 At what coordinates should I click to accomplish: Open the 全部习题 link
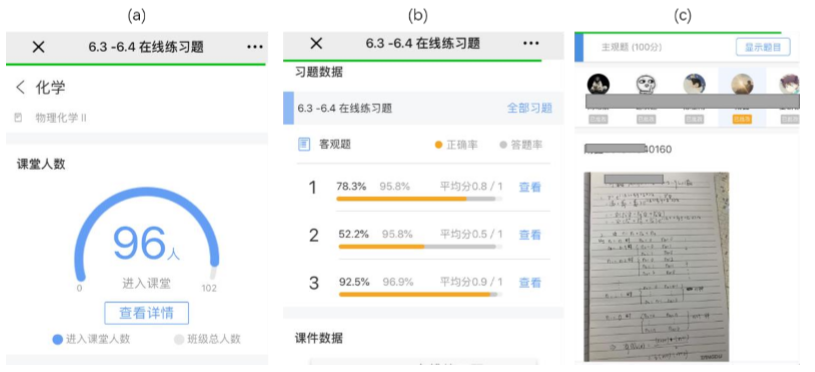tap(530, 108)
